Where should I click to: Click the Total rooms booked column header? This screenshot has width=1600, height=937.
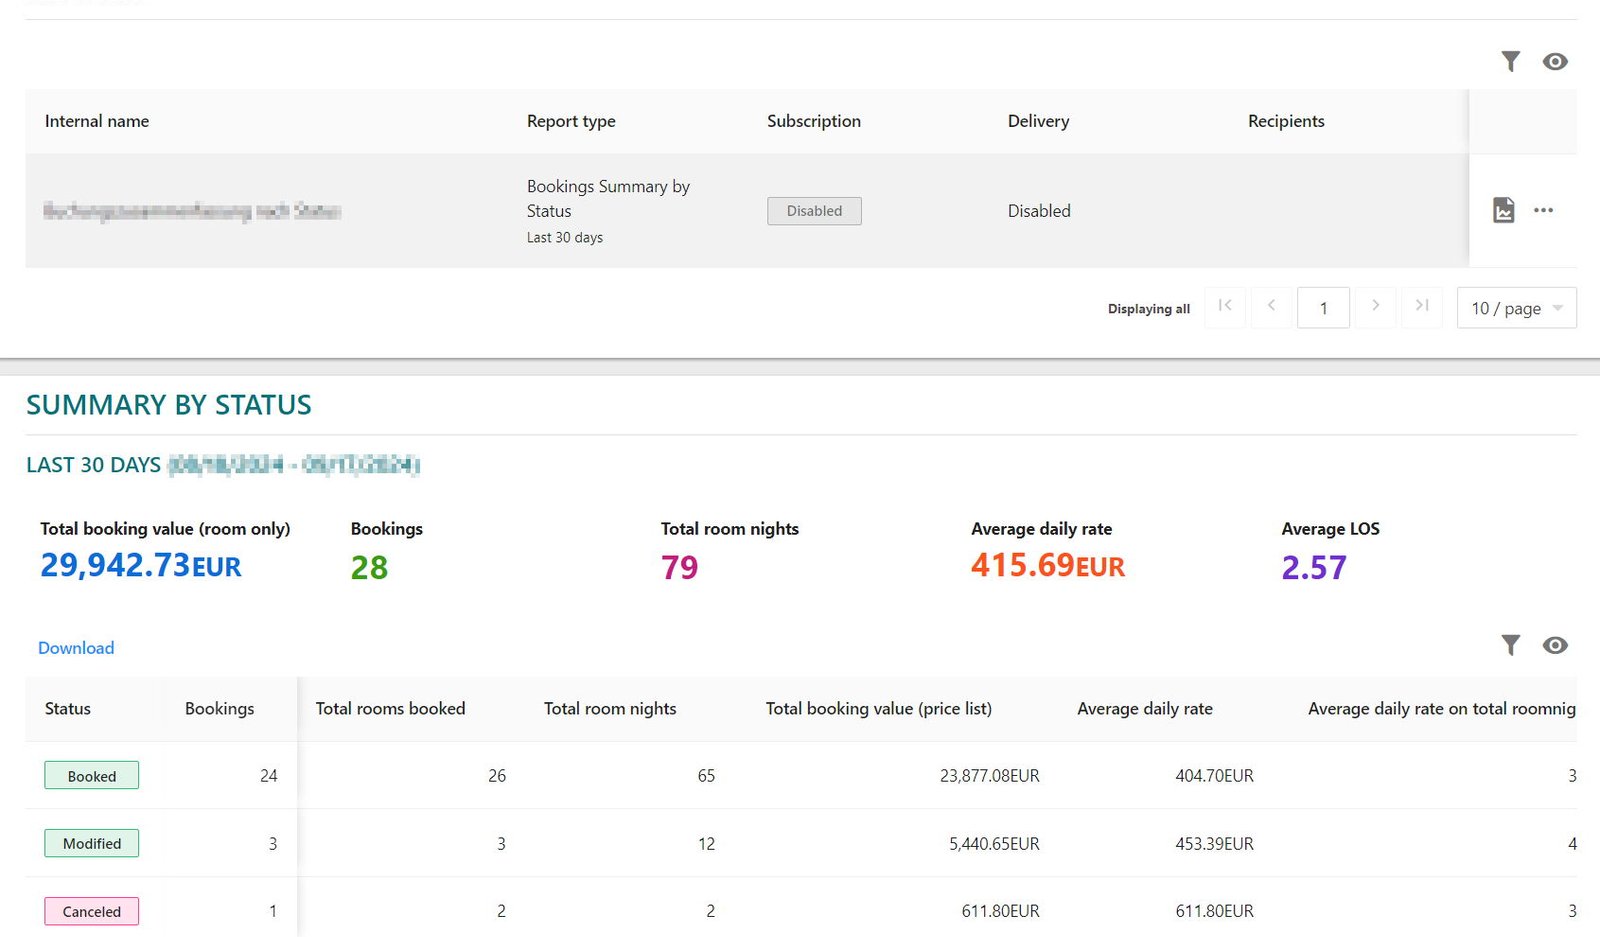point(390,709)
